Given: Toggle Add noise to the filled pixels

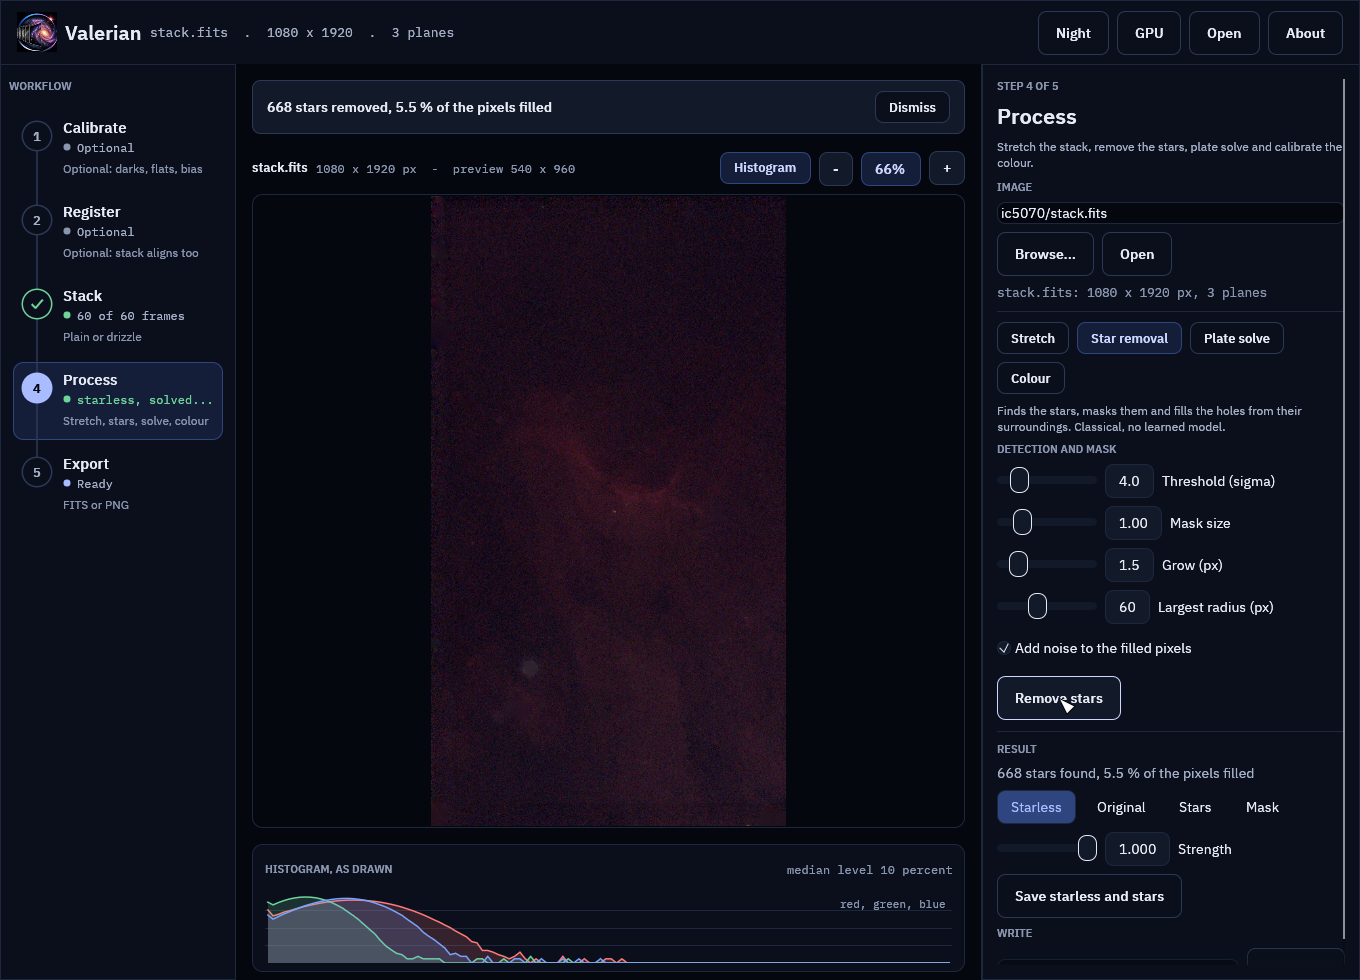Looking at the screenshot, I should [1004, 648].
